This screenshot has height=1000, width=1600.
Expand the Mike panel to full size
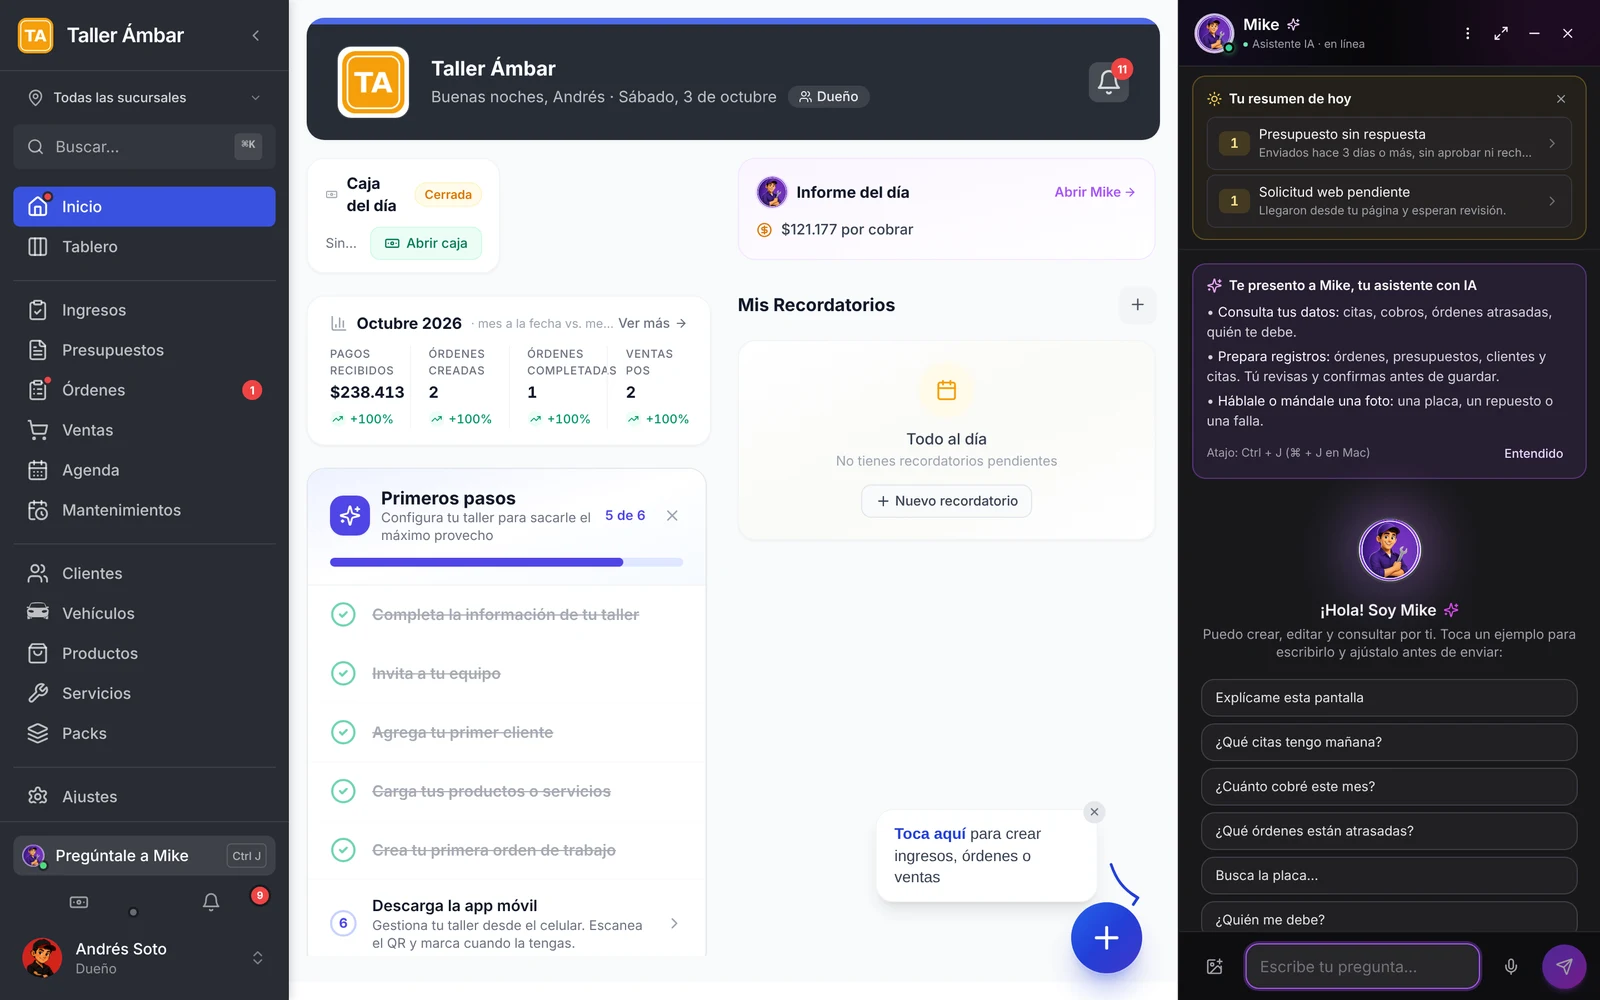[x=1501, y=33]
